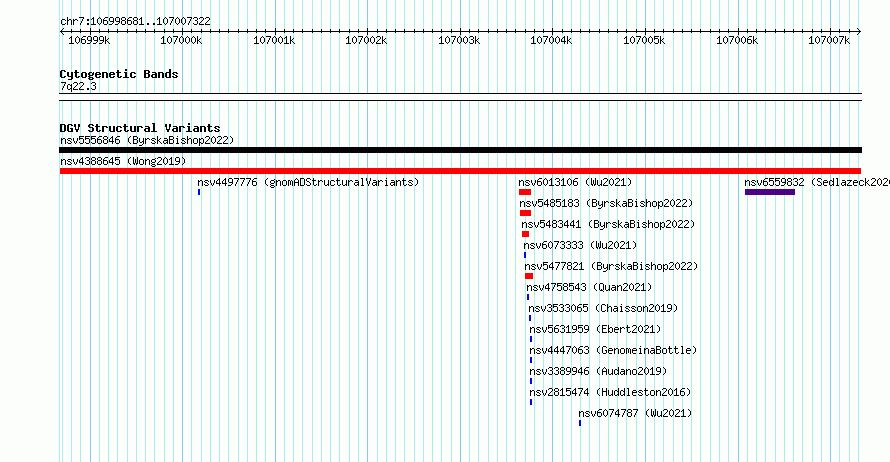Open the nsv6073333 (Wu2021) label
The width and height of the screenshot is (890, 462).
click(x=580, y=245)
